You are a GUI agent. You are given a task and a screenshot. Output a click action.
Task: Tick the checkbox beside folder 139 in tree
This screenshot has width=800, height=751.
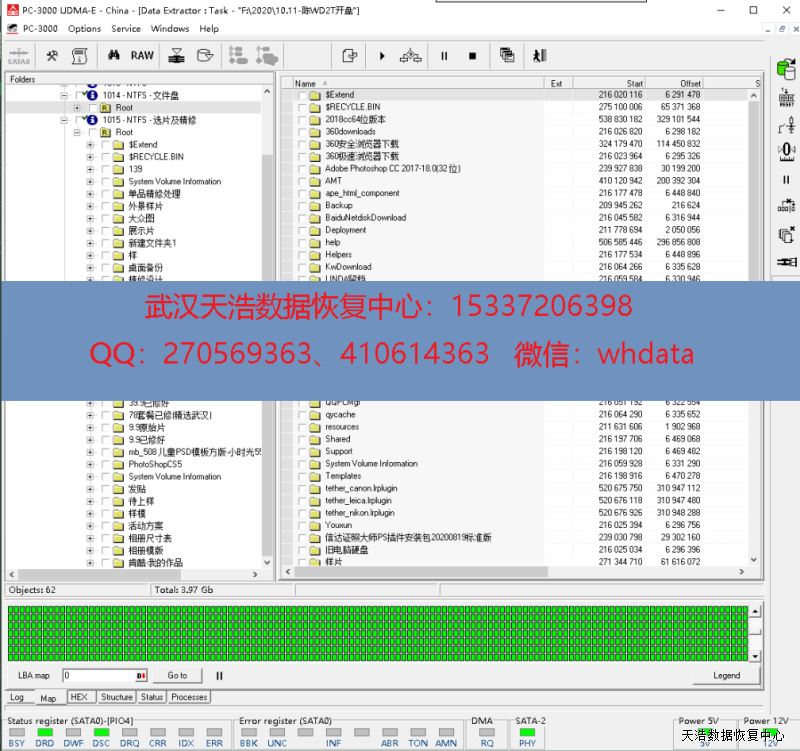click(x=106, y=169)
